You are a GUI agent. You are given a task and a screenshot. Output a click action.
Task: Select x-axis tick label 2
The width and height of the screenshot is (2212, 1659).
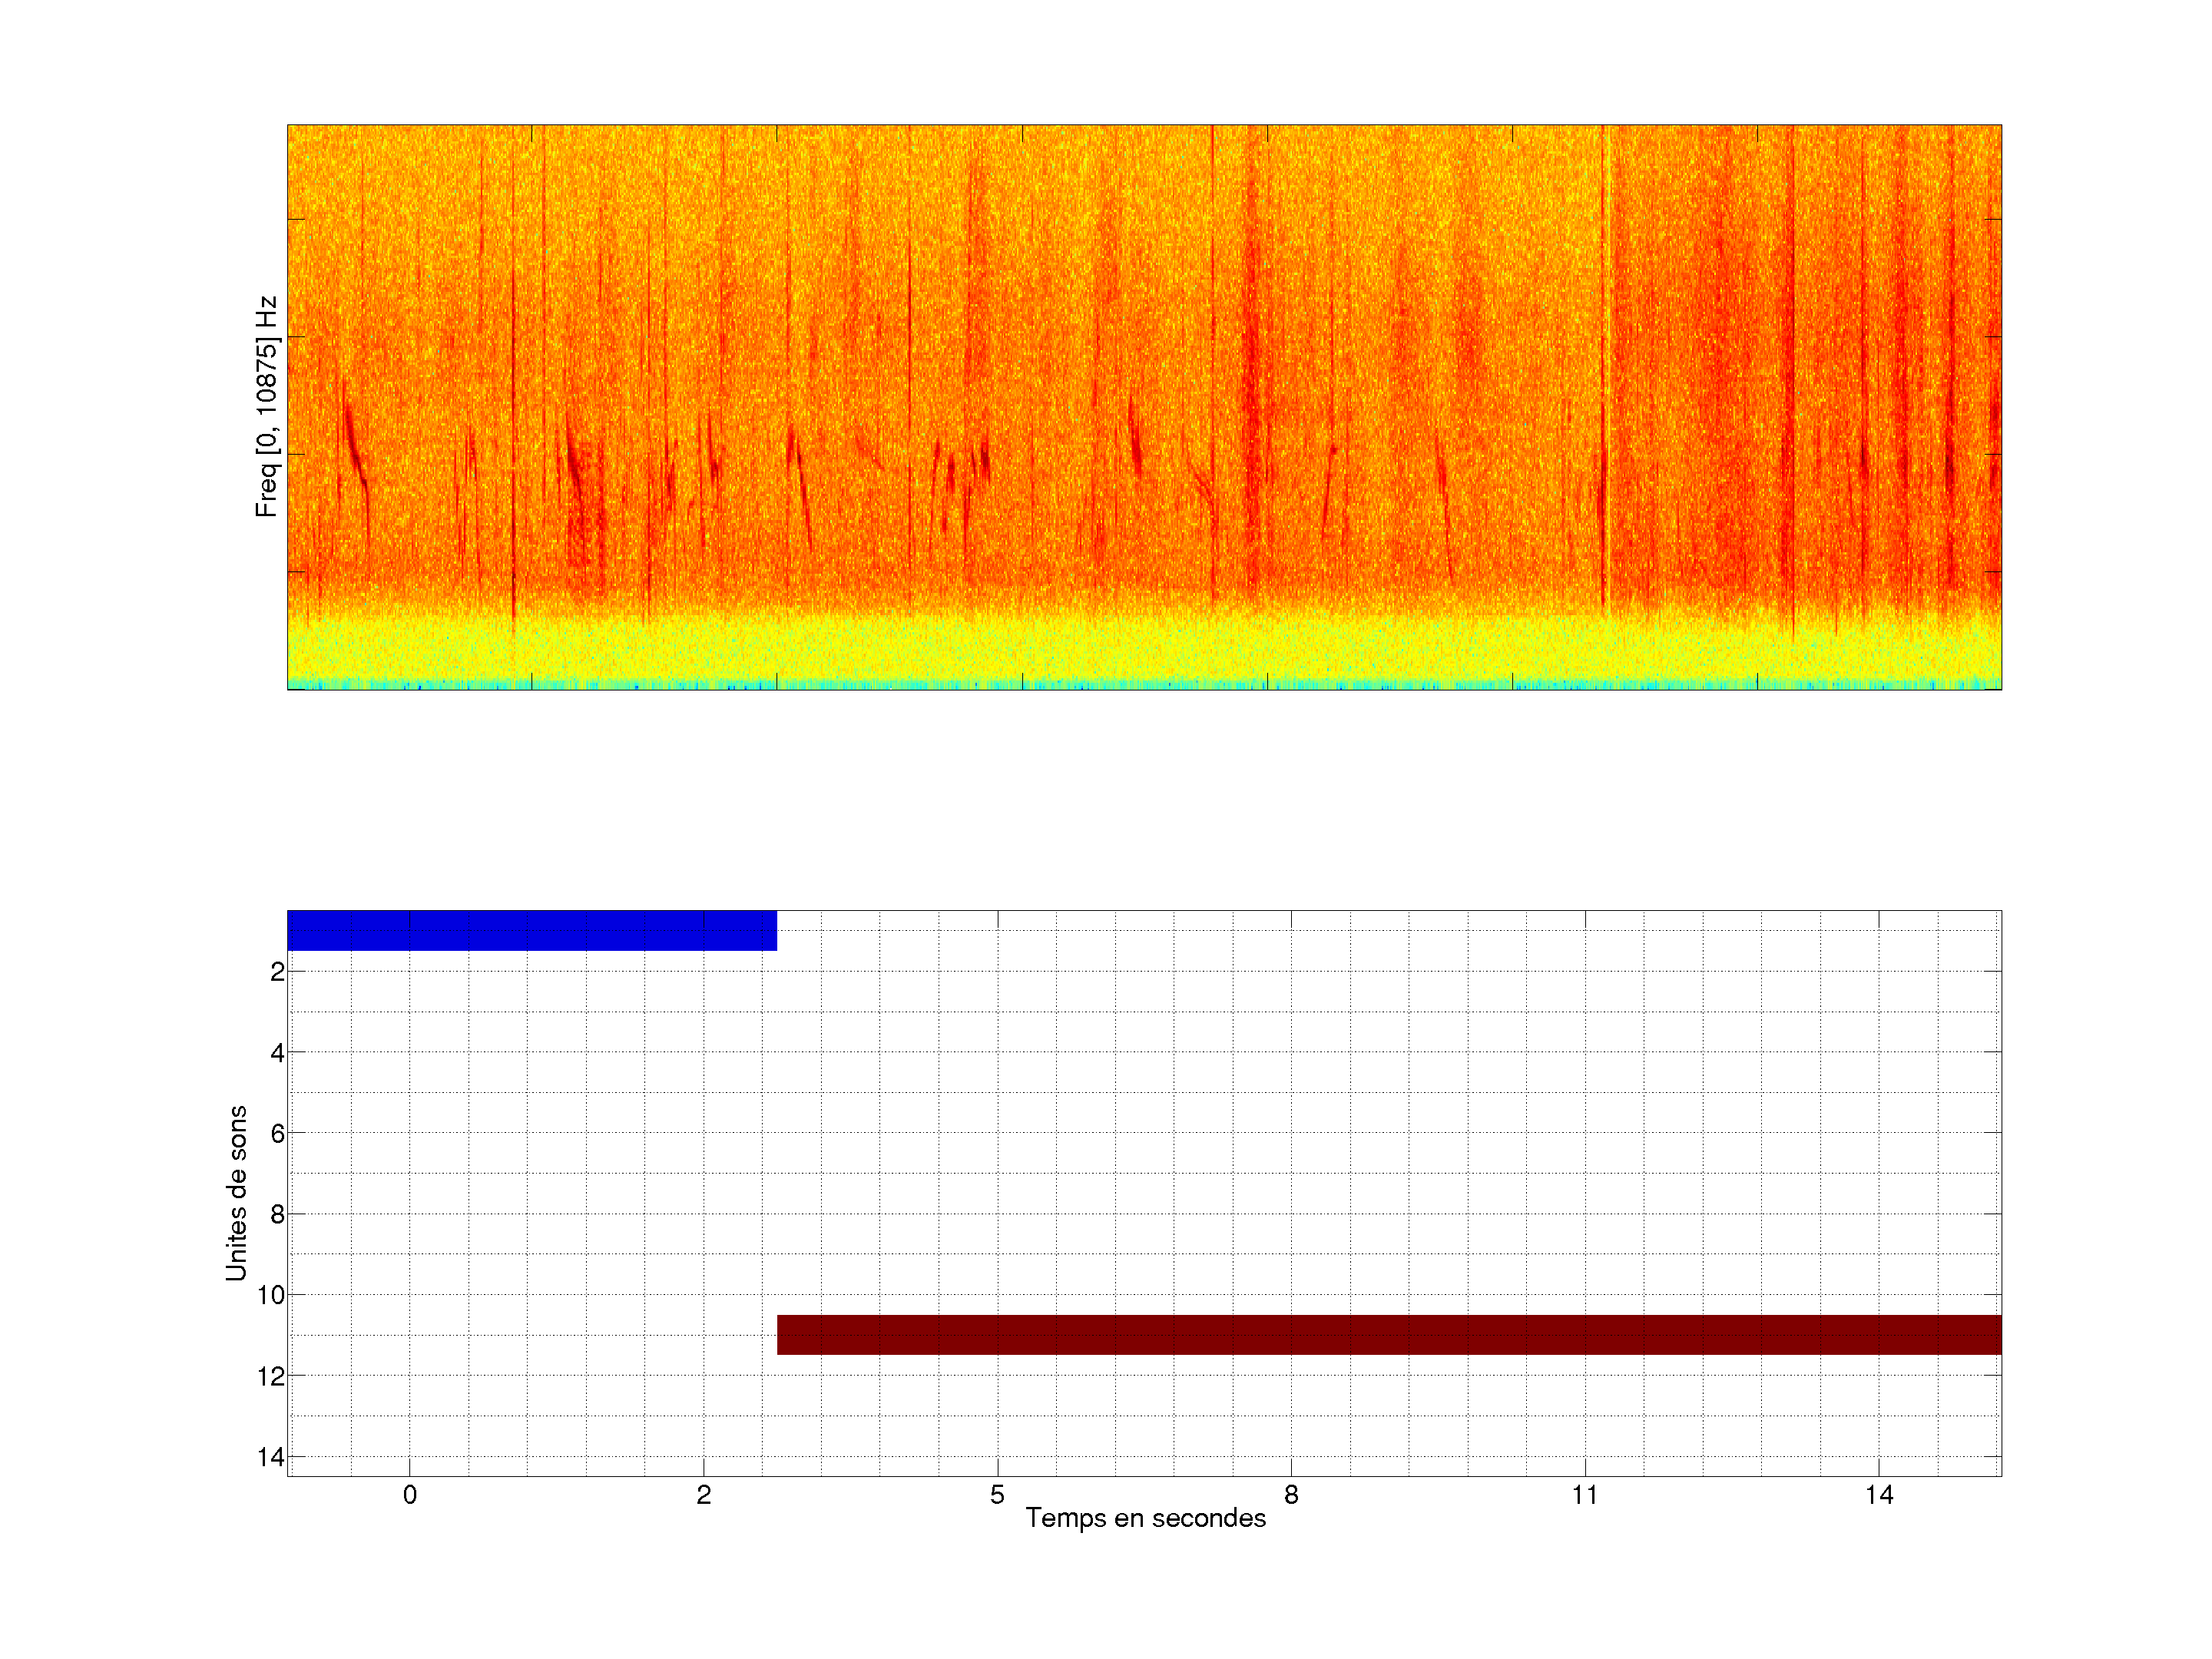click(x=704, y=1495)
